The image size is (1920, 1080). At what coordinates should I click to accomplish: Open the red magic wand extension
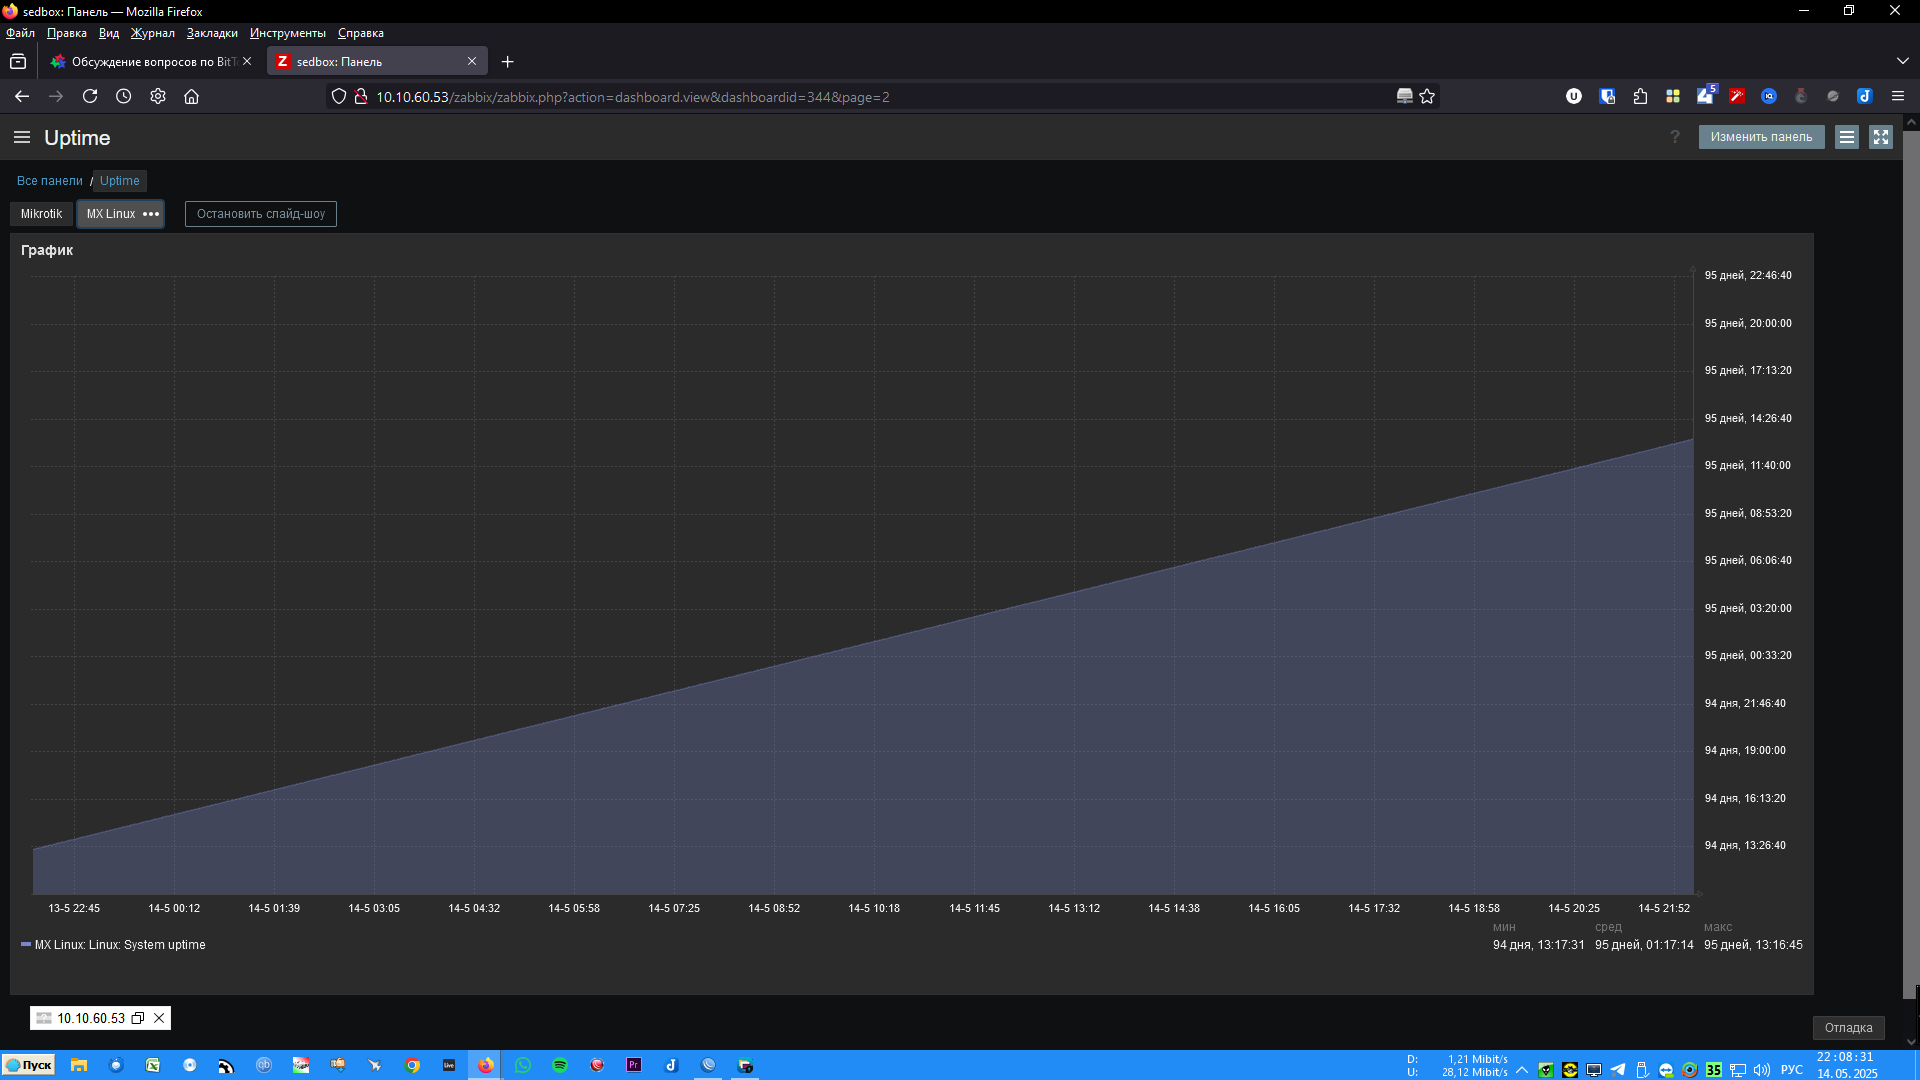(x=1737, y=96)
